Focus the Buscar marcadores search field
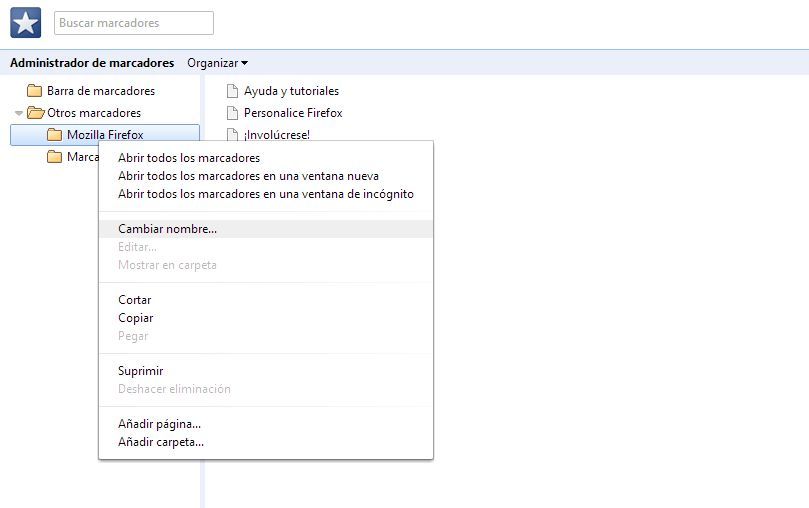This screenshot has height=508, width=809. pyautogui.click(x=134, y=23)
